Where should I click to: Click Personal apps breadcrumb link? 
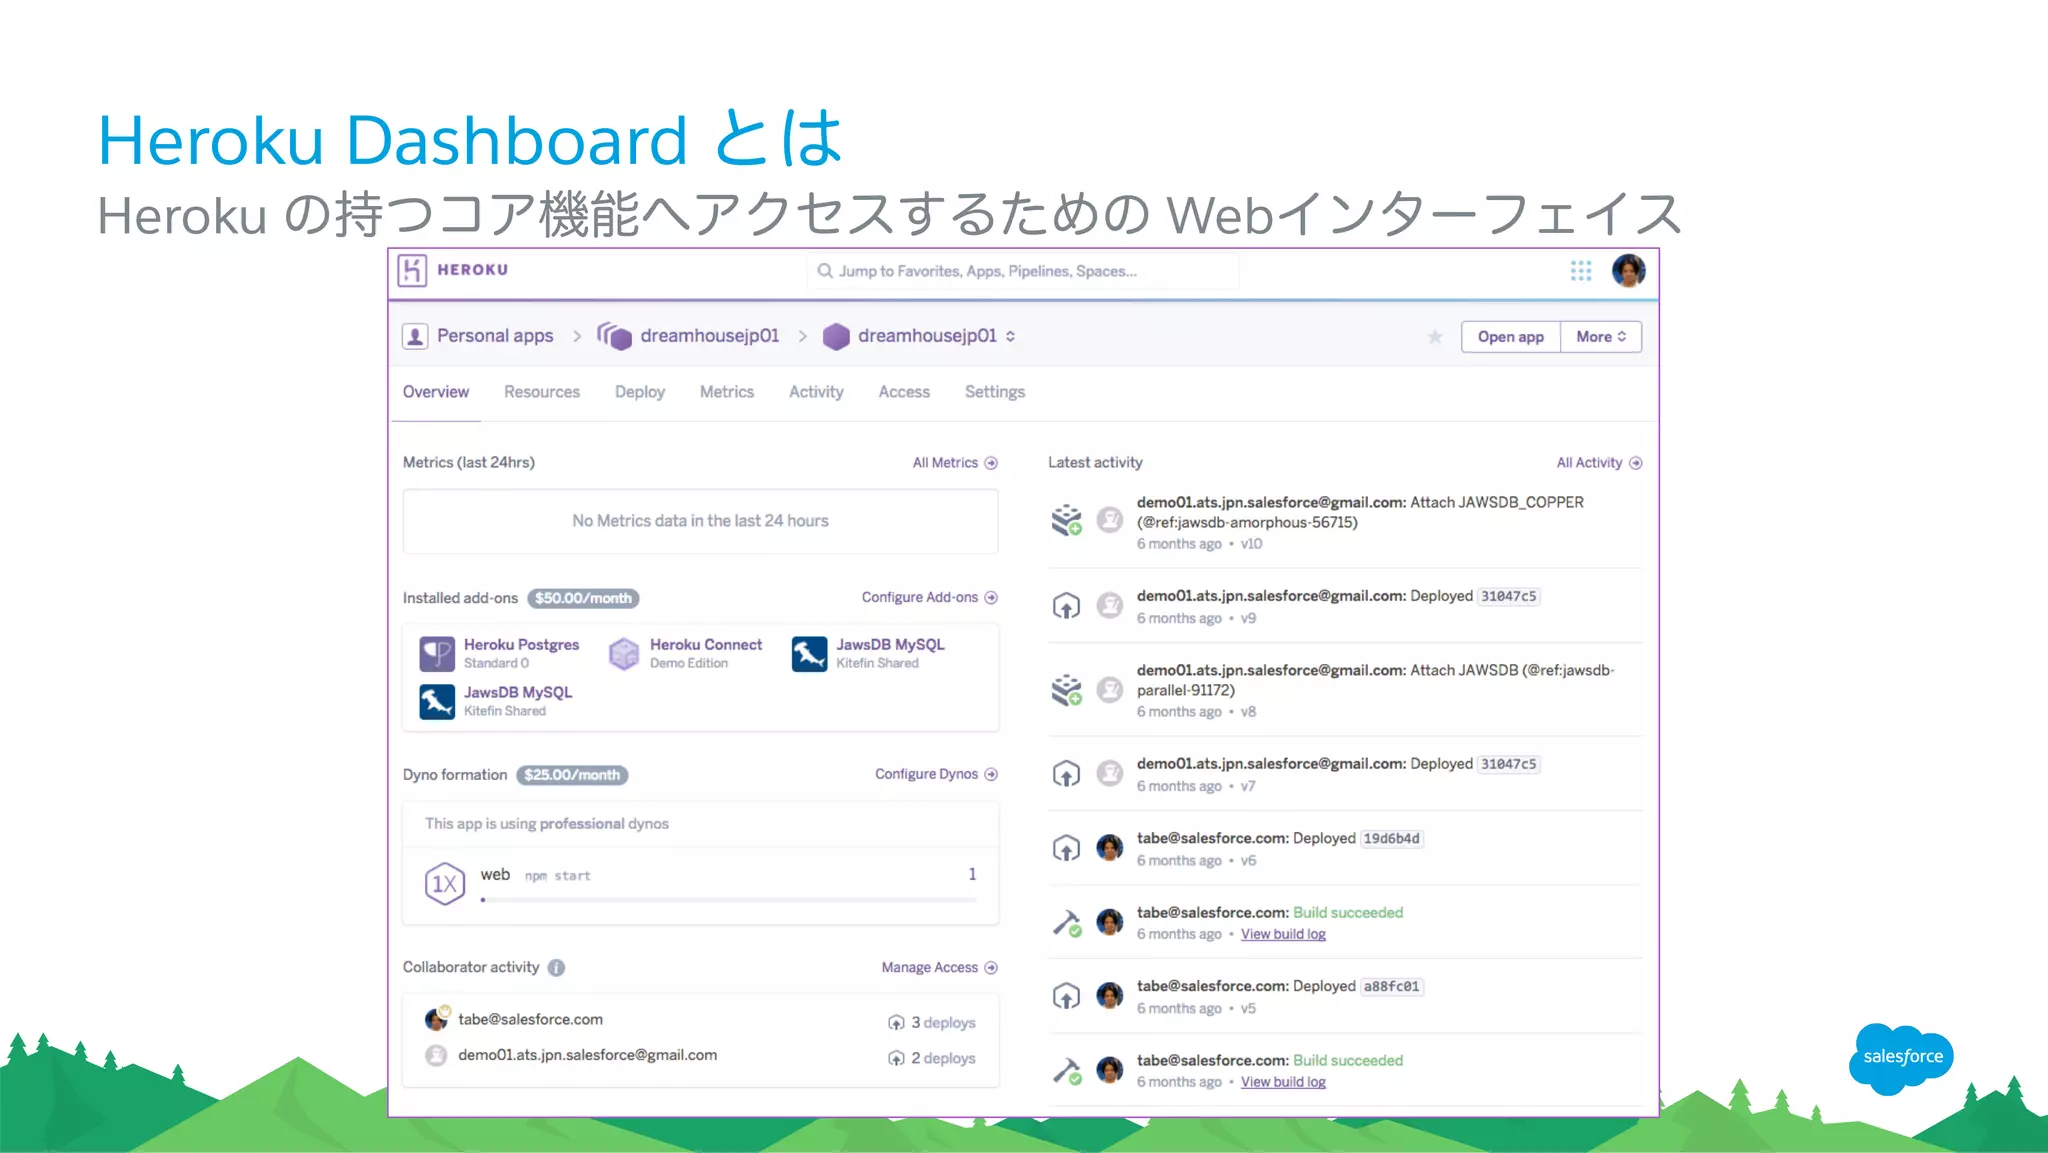pos(495,336)
